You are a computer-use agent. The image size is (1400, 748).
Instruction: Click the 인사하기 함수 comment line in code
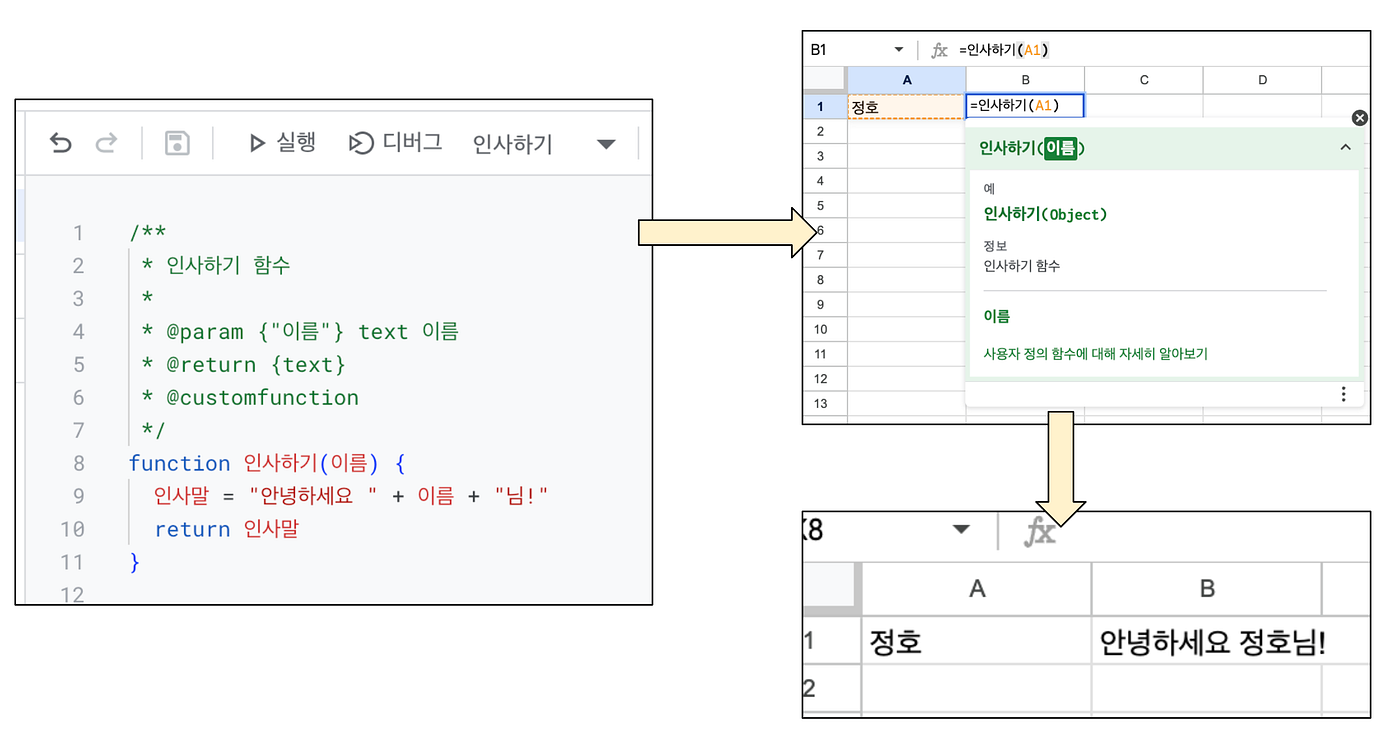point(216,265)
